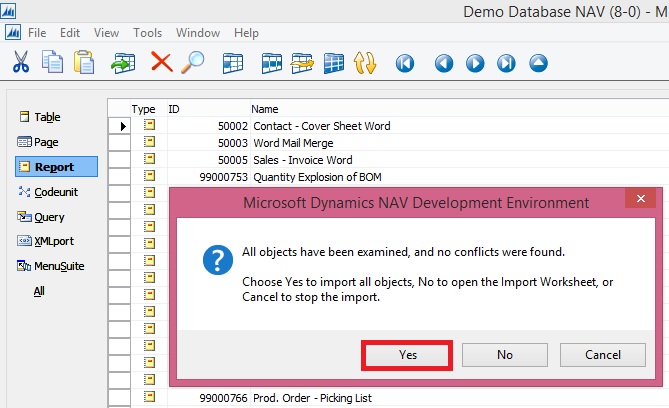Open the Tools menu
Screen dimensions: 669x408
coord(147,33)
